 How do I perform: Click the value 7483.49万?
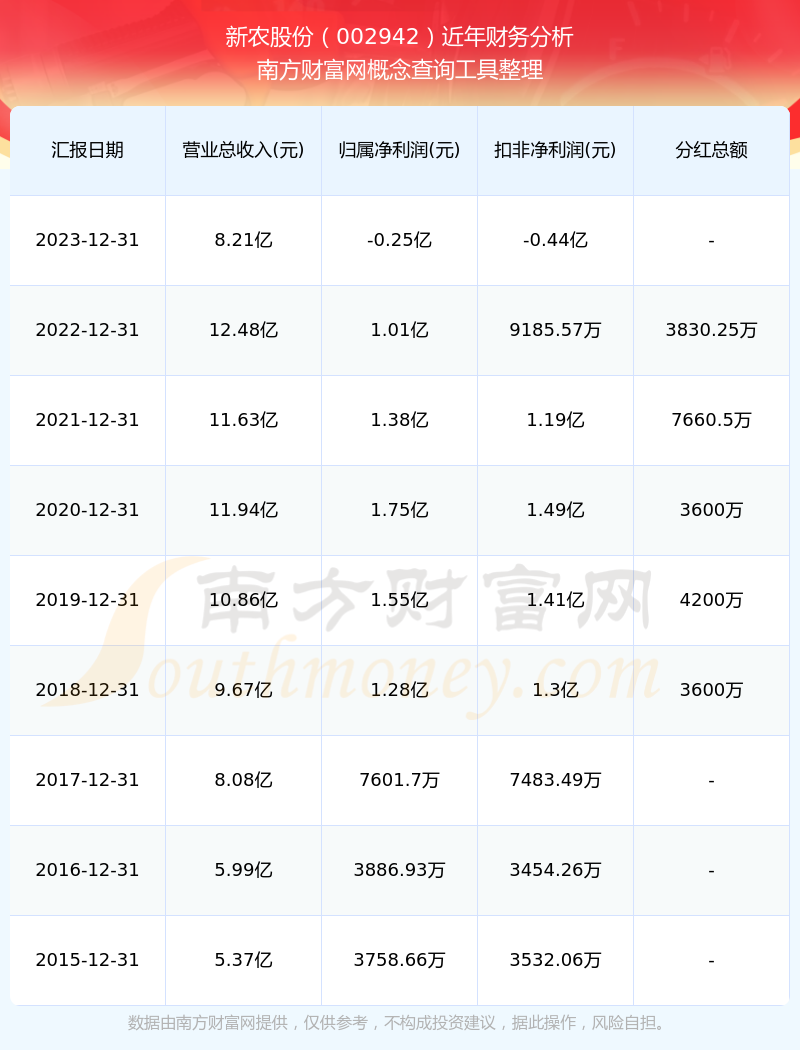click(556, 780)
